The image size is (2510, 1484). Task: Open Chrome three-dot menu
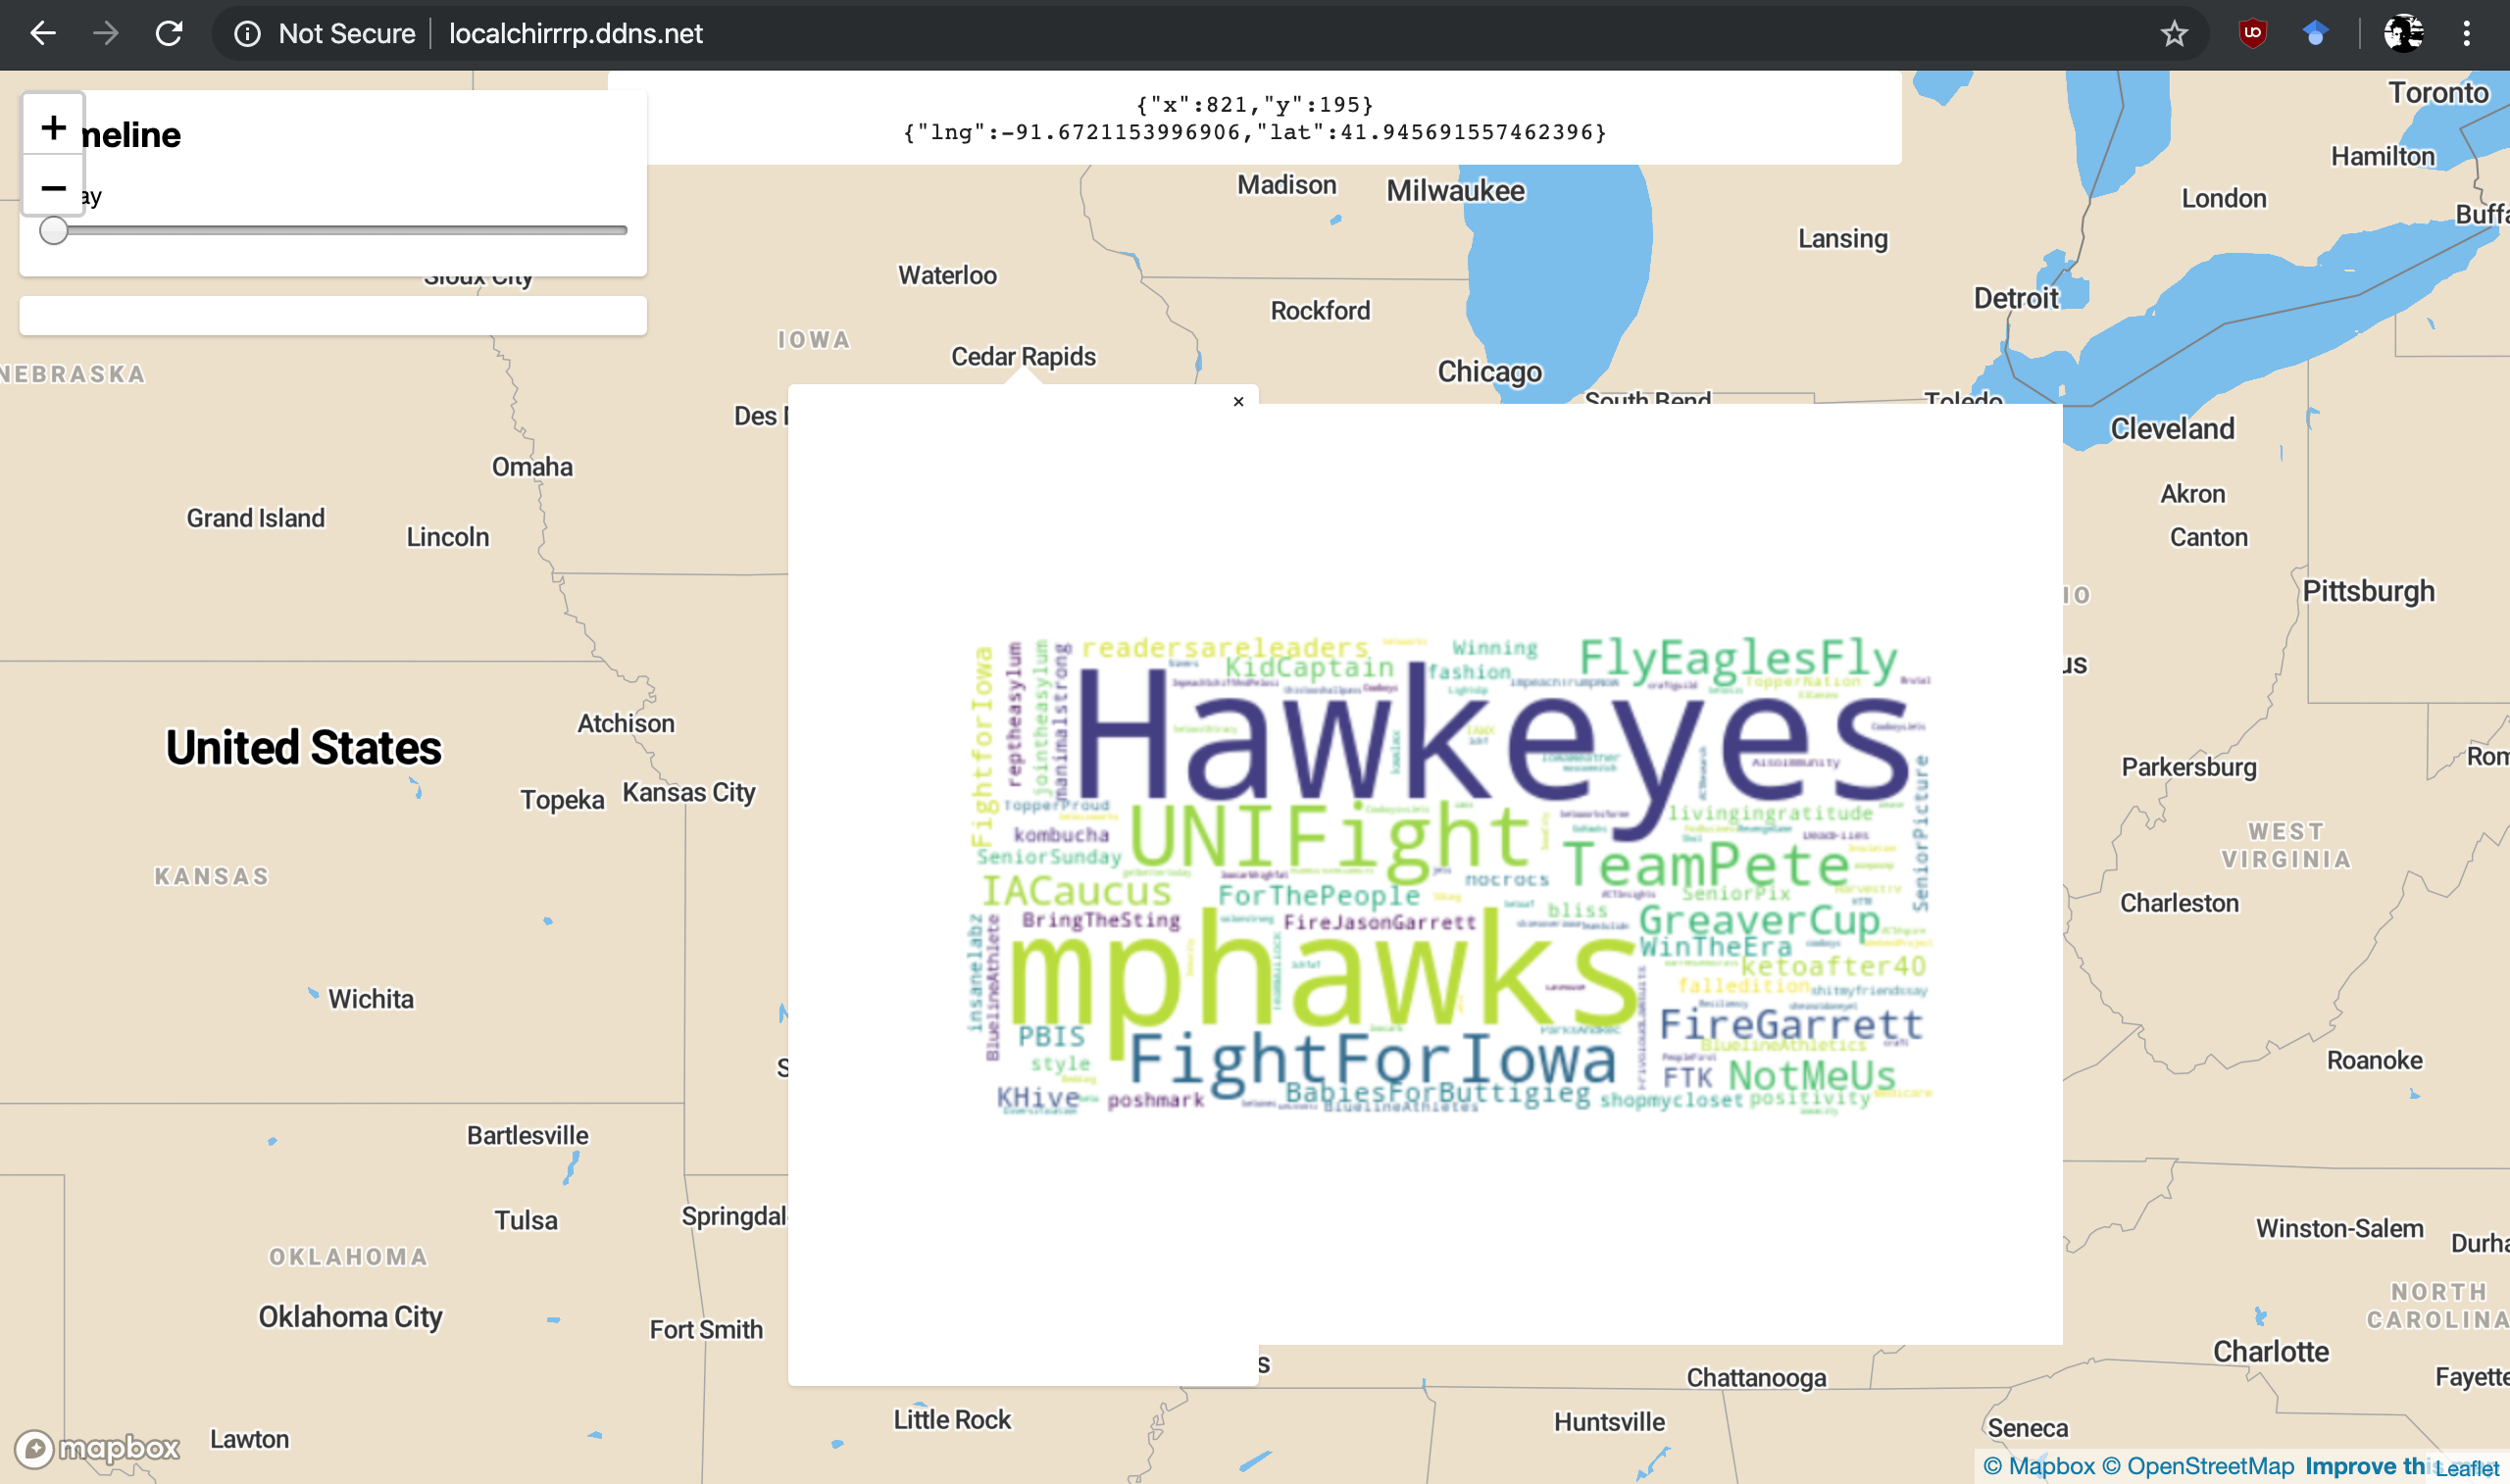[x=2466, y=33]
